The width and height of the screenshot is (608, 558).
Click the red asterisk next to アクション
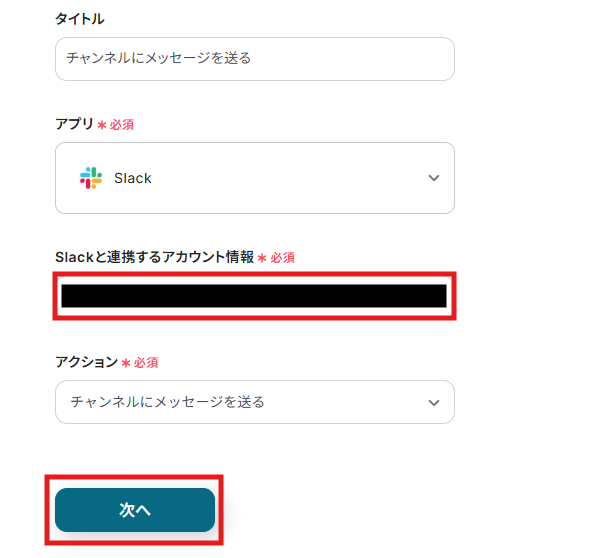point(126,363)
